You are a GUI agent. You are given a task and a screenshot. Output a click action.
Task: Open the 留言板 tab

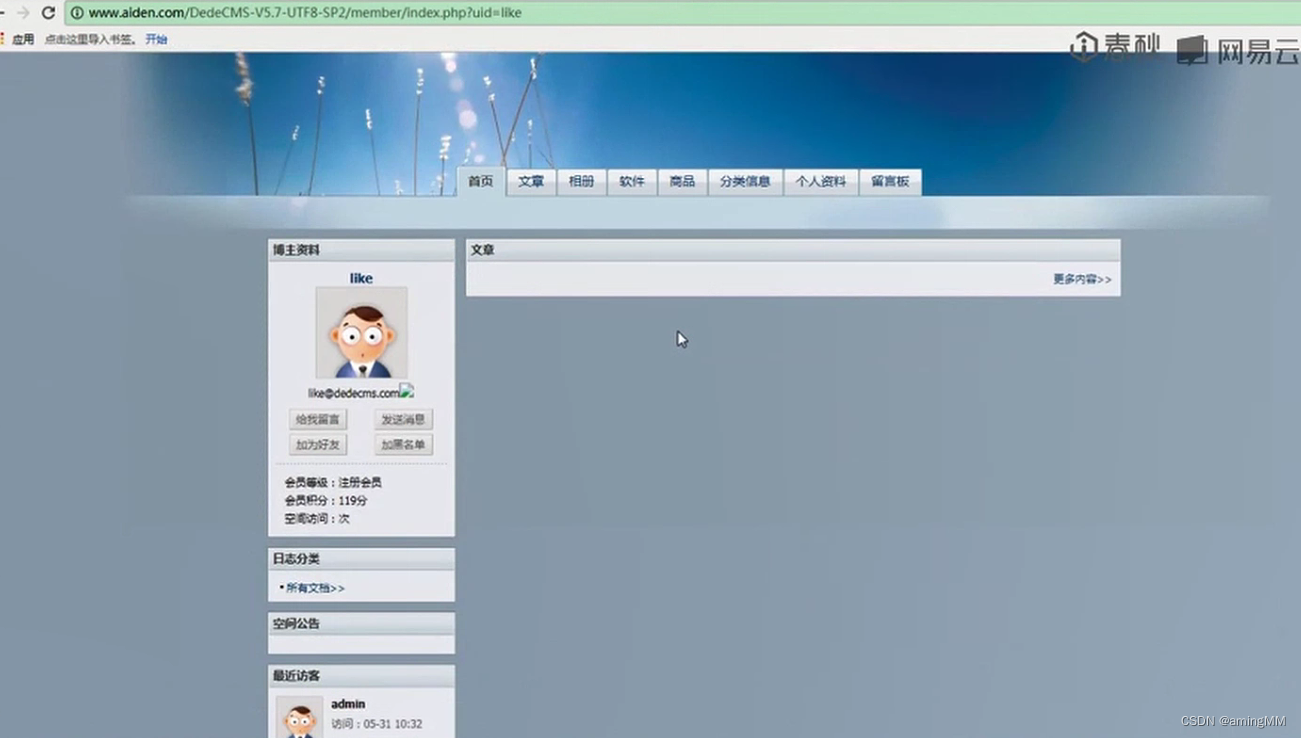tap(889, 181)
